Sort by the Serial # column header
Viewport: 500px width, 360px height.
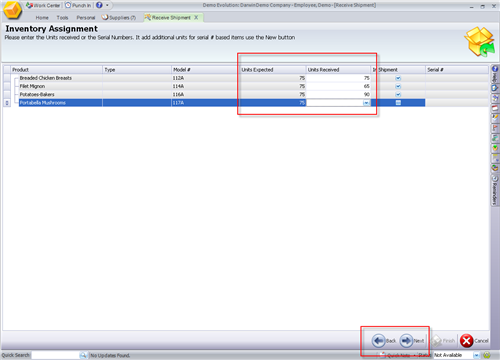click(457, 70)
